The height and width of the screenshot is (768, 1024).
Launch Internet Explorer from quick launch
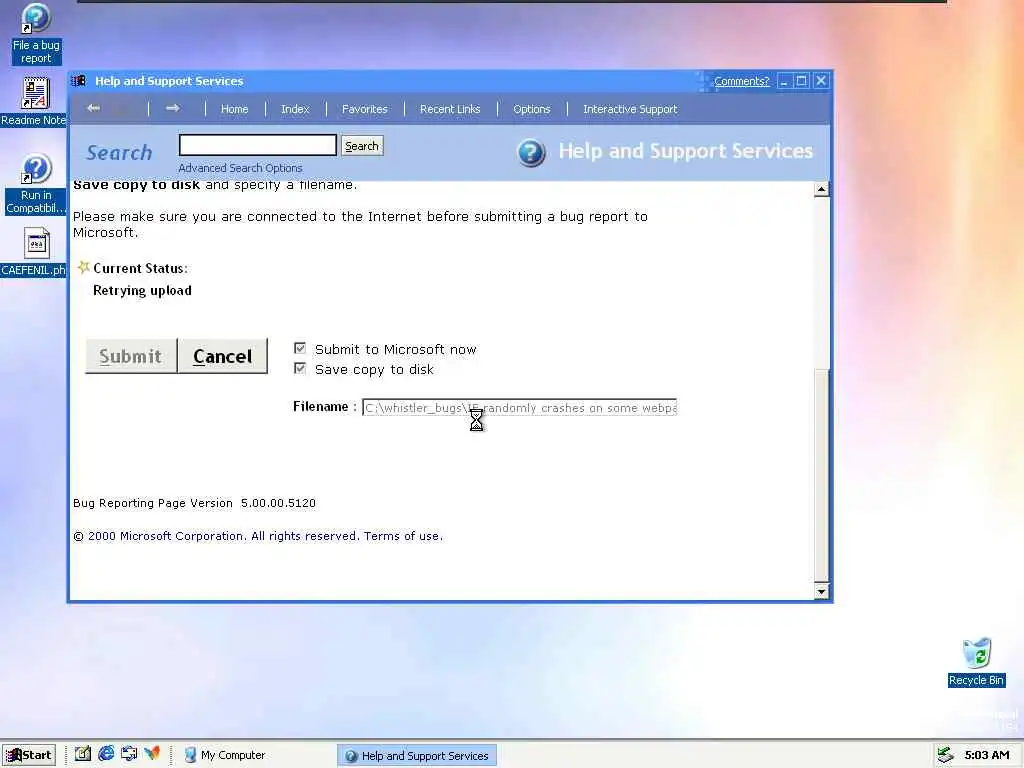point(106,754)
